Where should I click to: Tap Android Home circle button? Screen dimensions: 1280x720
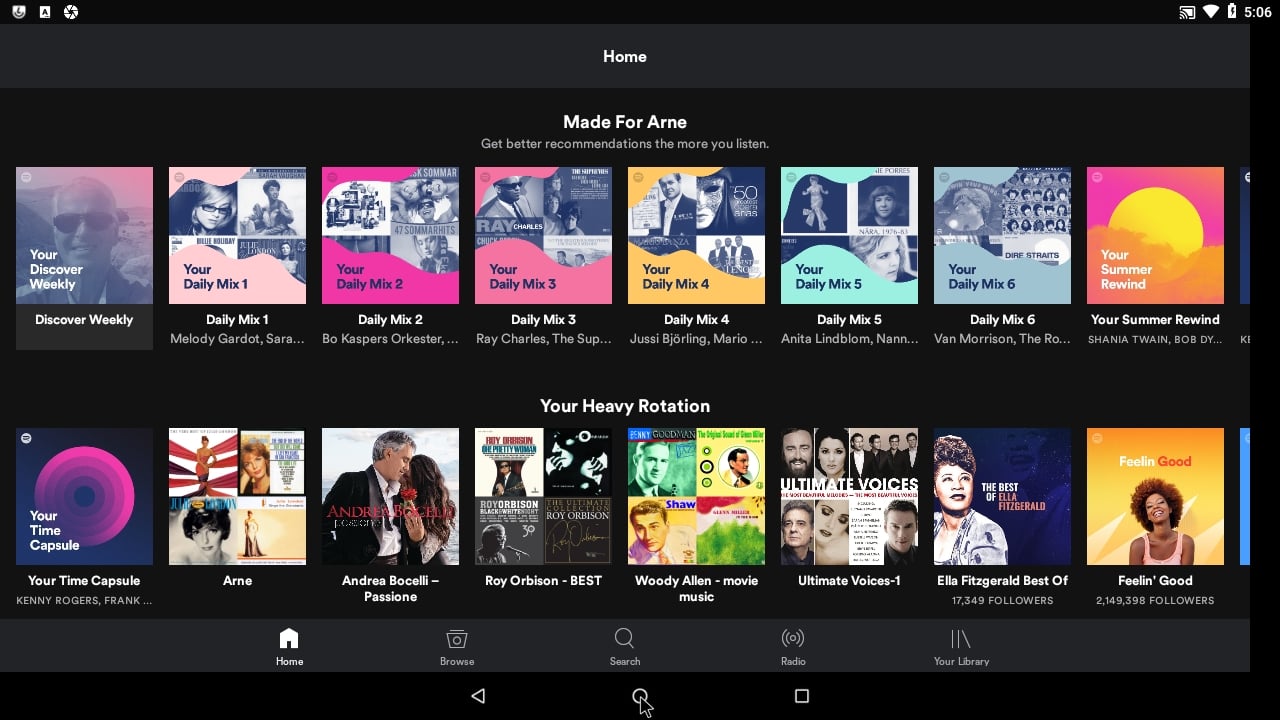tap(640, 696)
